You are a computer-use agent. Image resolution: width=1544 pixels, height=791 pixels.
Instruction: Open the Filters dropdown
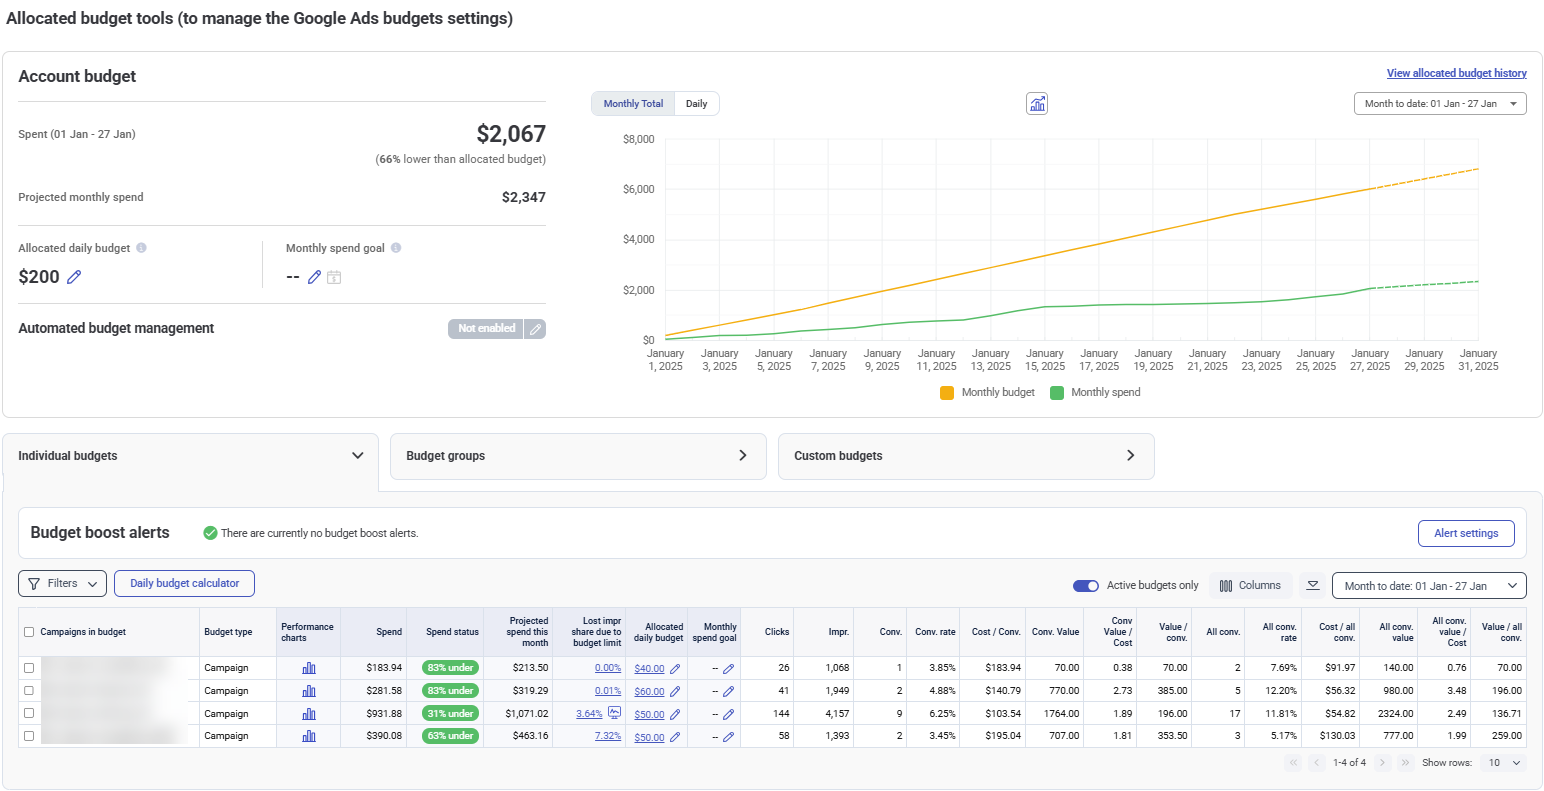[x=62, y=583]
